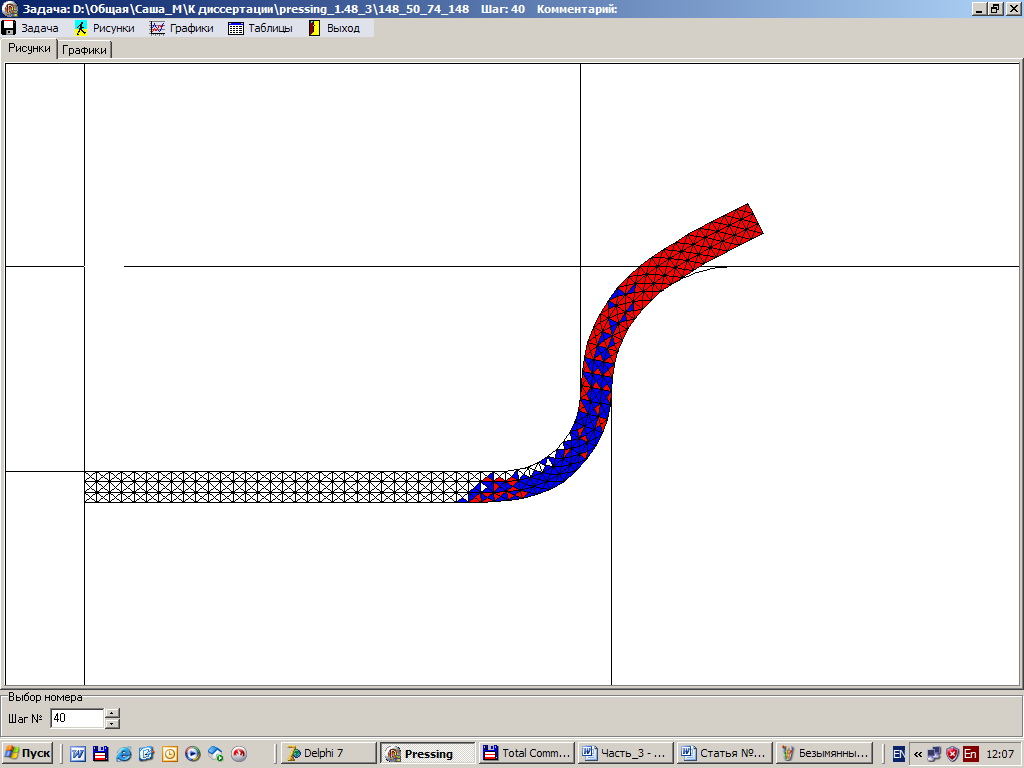Click the Таблицы table grid icon
The height and width of the screenshot is (768, 1024).
pos(236,28)
